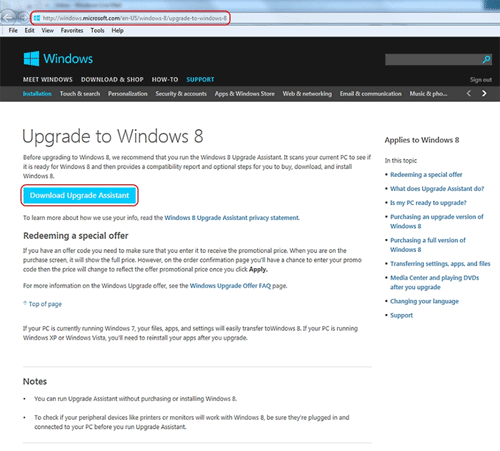500x451 pixels.
Task: Click the site favicon in address bar
Action: tap(37, 18)
